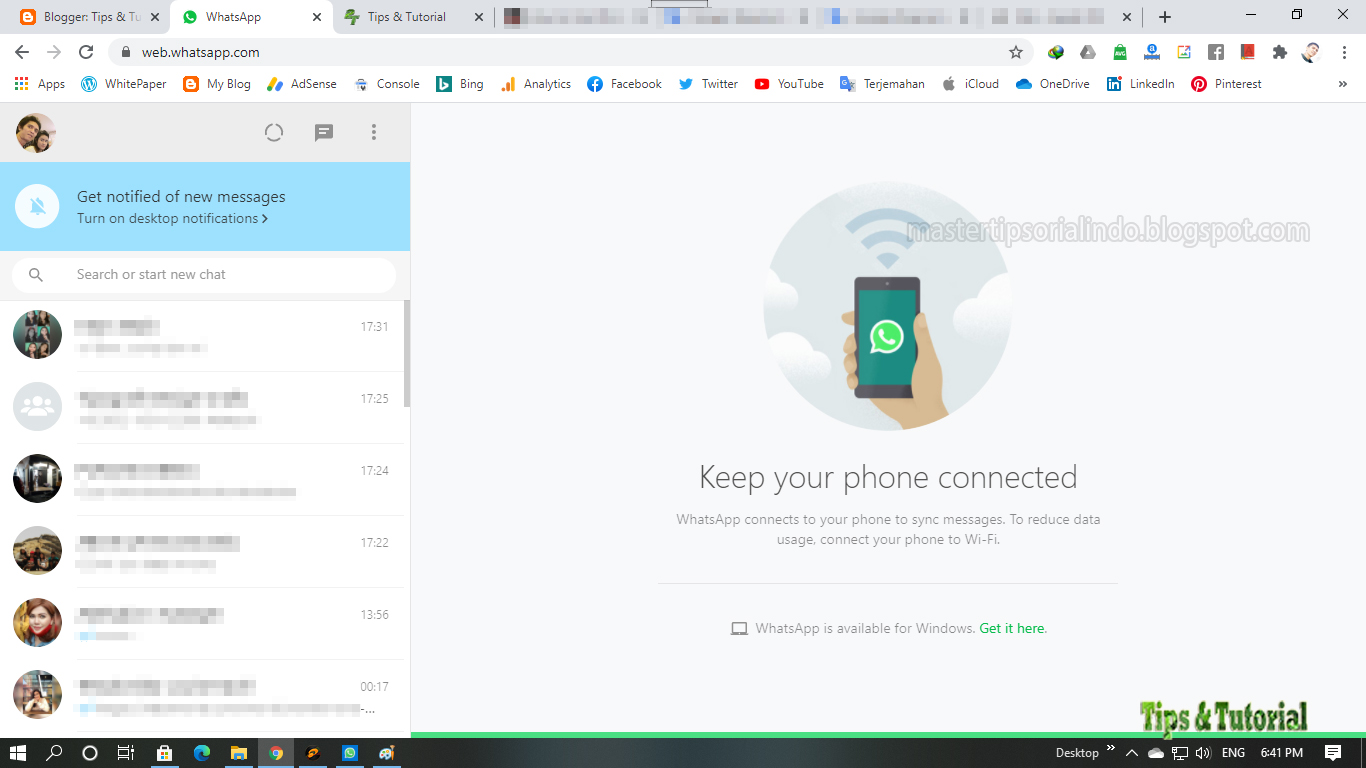
Task: Start a new chat icon
Action: coord(324,132)
